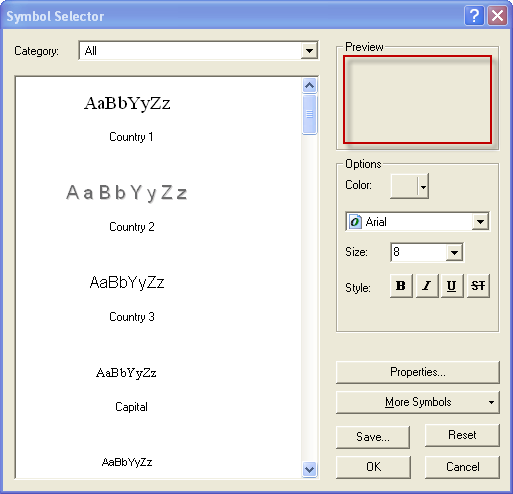Open the Color picker dropdown arrow
Image resolution: width=513 pixels, height=494 pixels.
(x=423, y=186)
